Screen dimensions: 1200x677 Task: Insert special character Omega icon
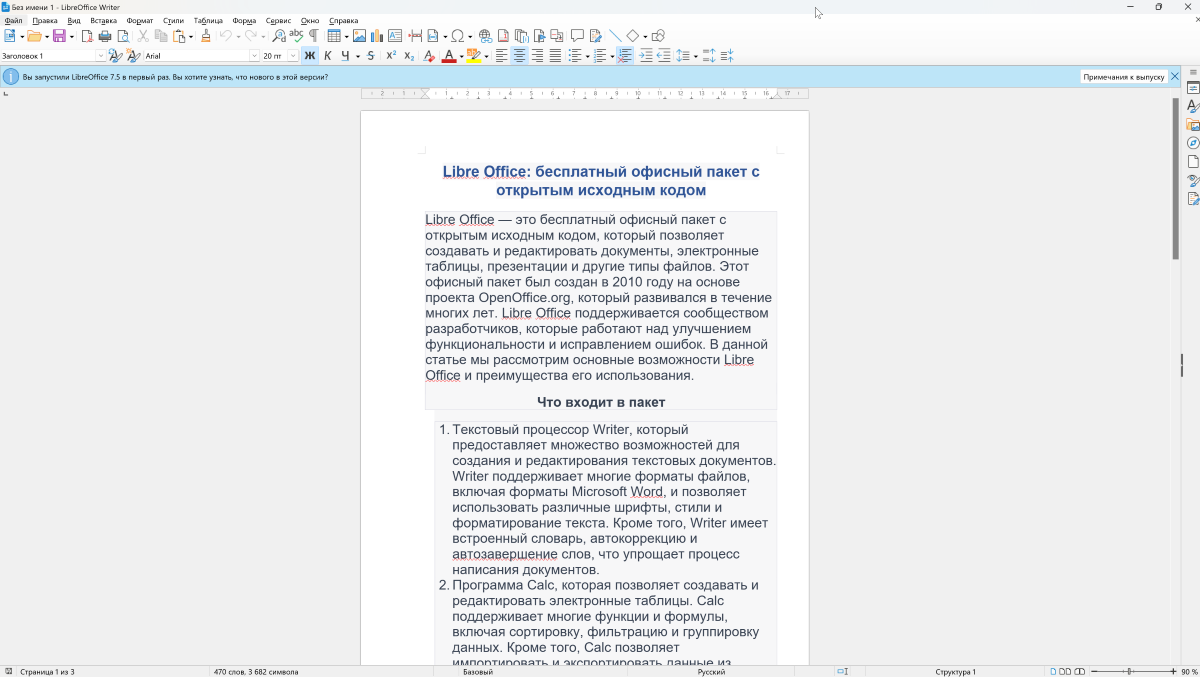(458, 36)
